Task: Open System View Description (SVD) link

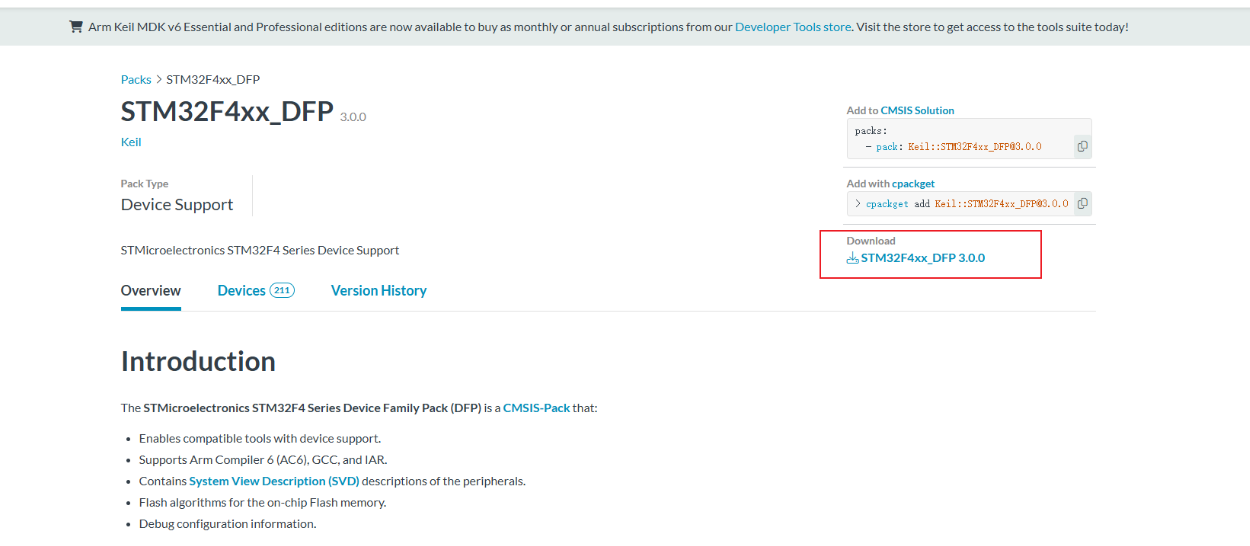Action: (274, 481)
